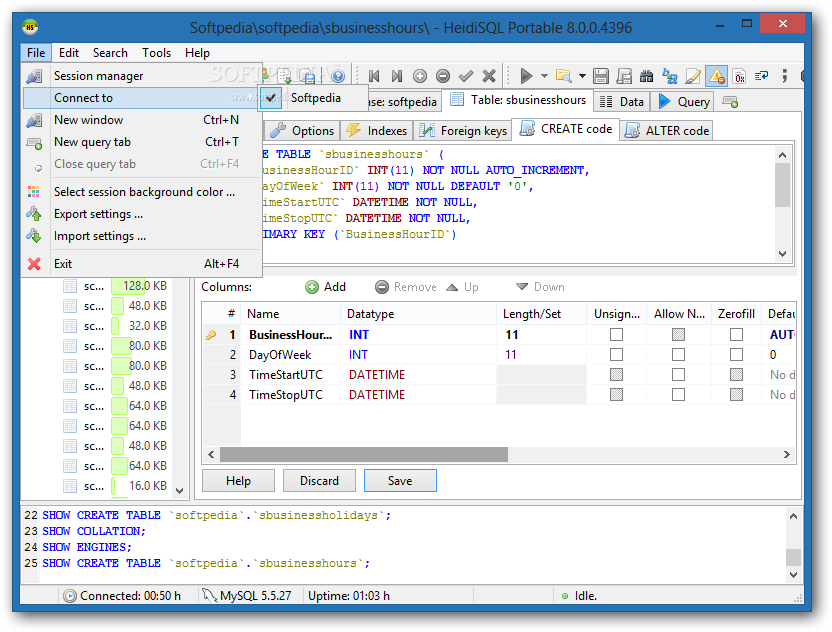Click the load SQL file folder icon
The image size is (832, 632).
(x=564, y=76)
